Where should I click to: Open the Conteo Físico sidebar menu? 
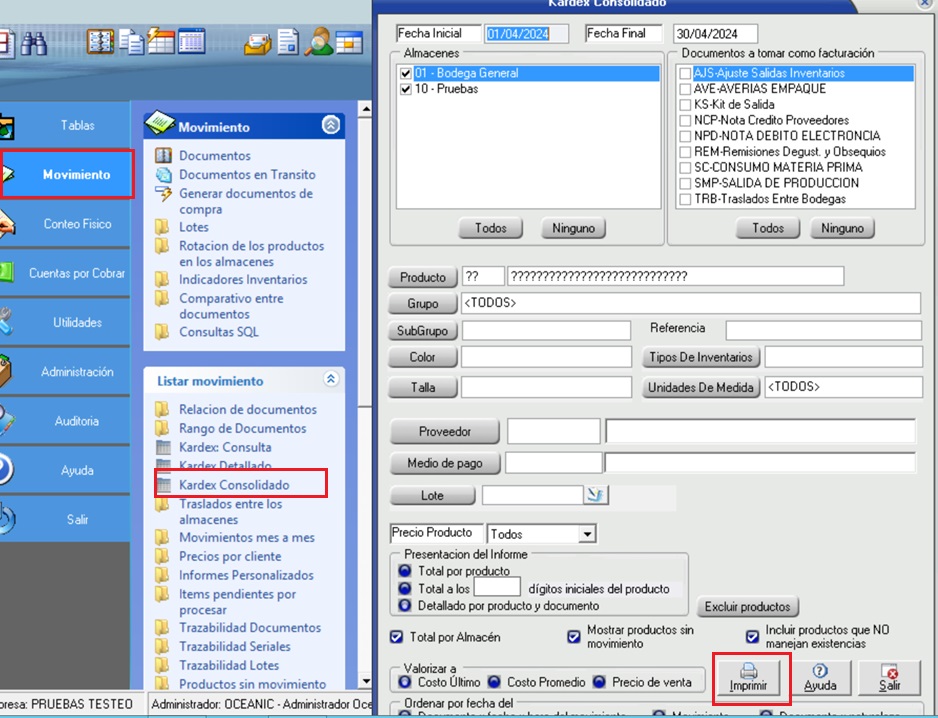click(x=76, y=224)
